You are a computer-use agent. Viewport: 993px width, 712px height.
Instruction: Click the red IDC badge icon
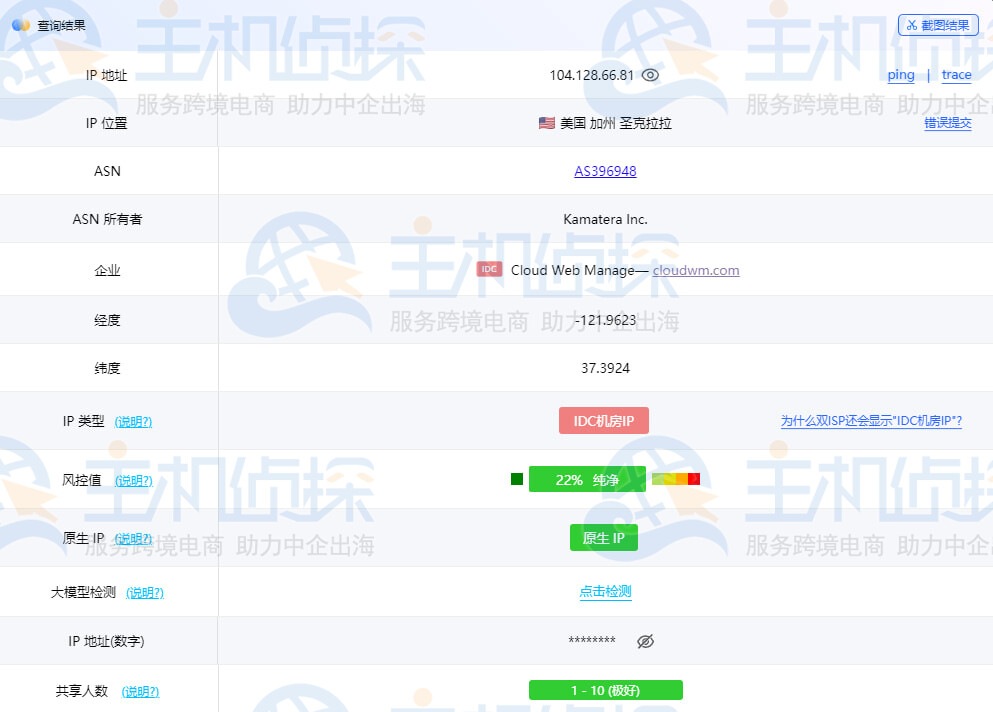[489, 269]
